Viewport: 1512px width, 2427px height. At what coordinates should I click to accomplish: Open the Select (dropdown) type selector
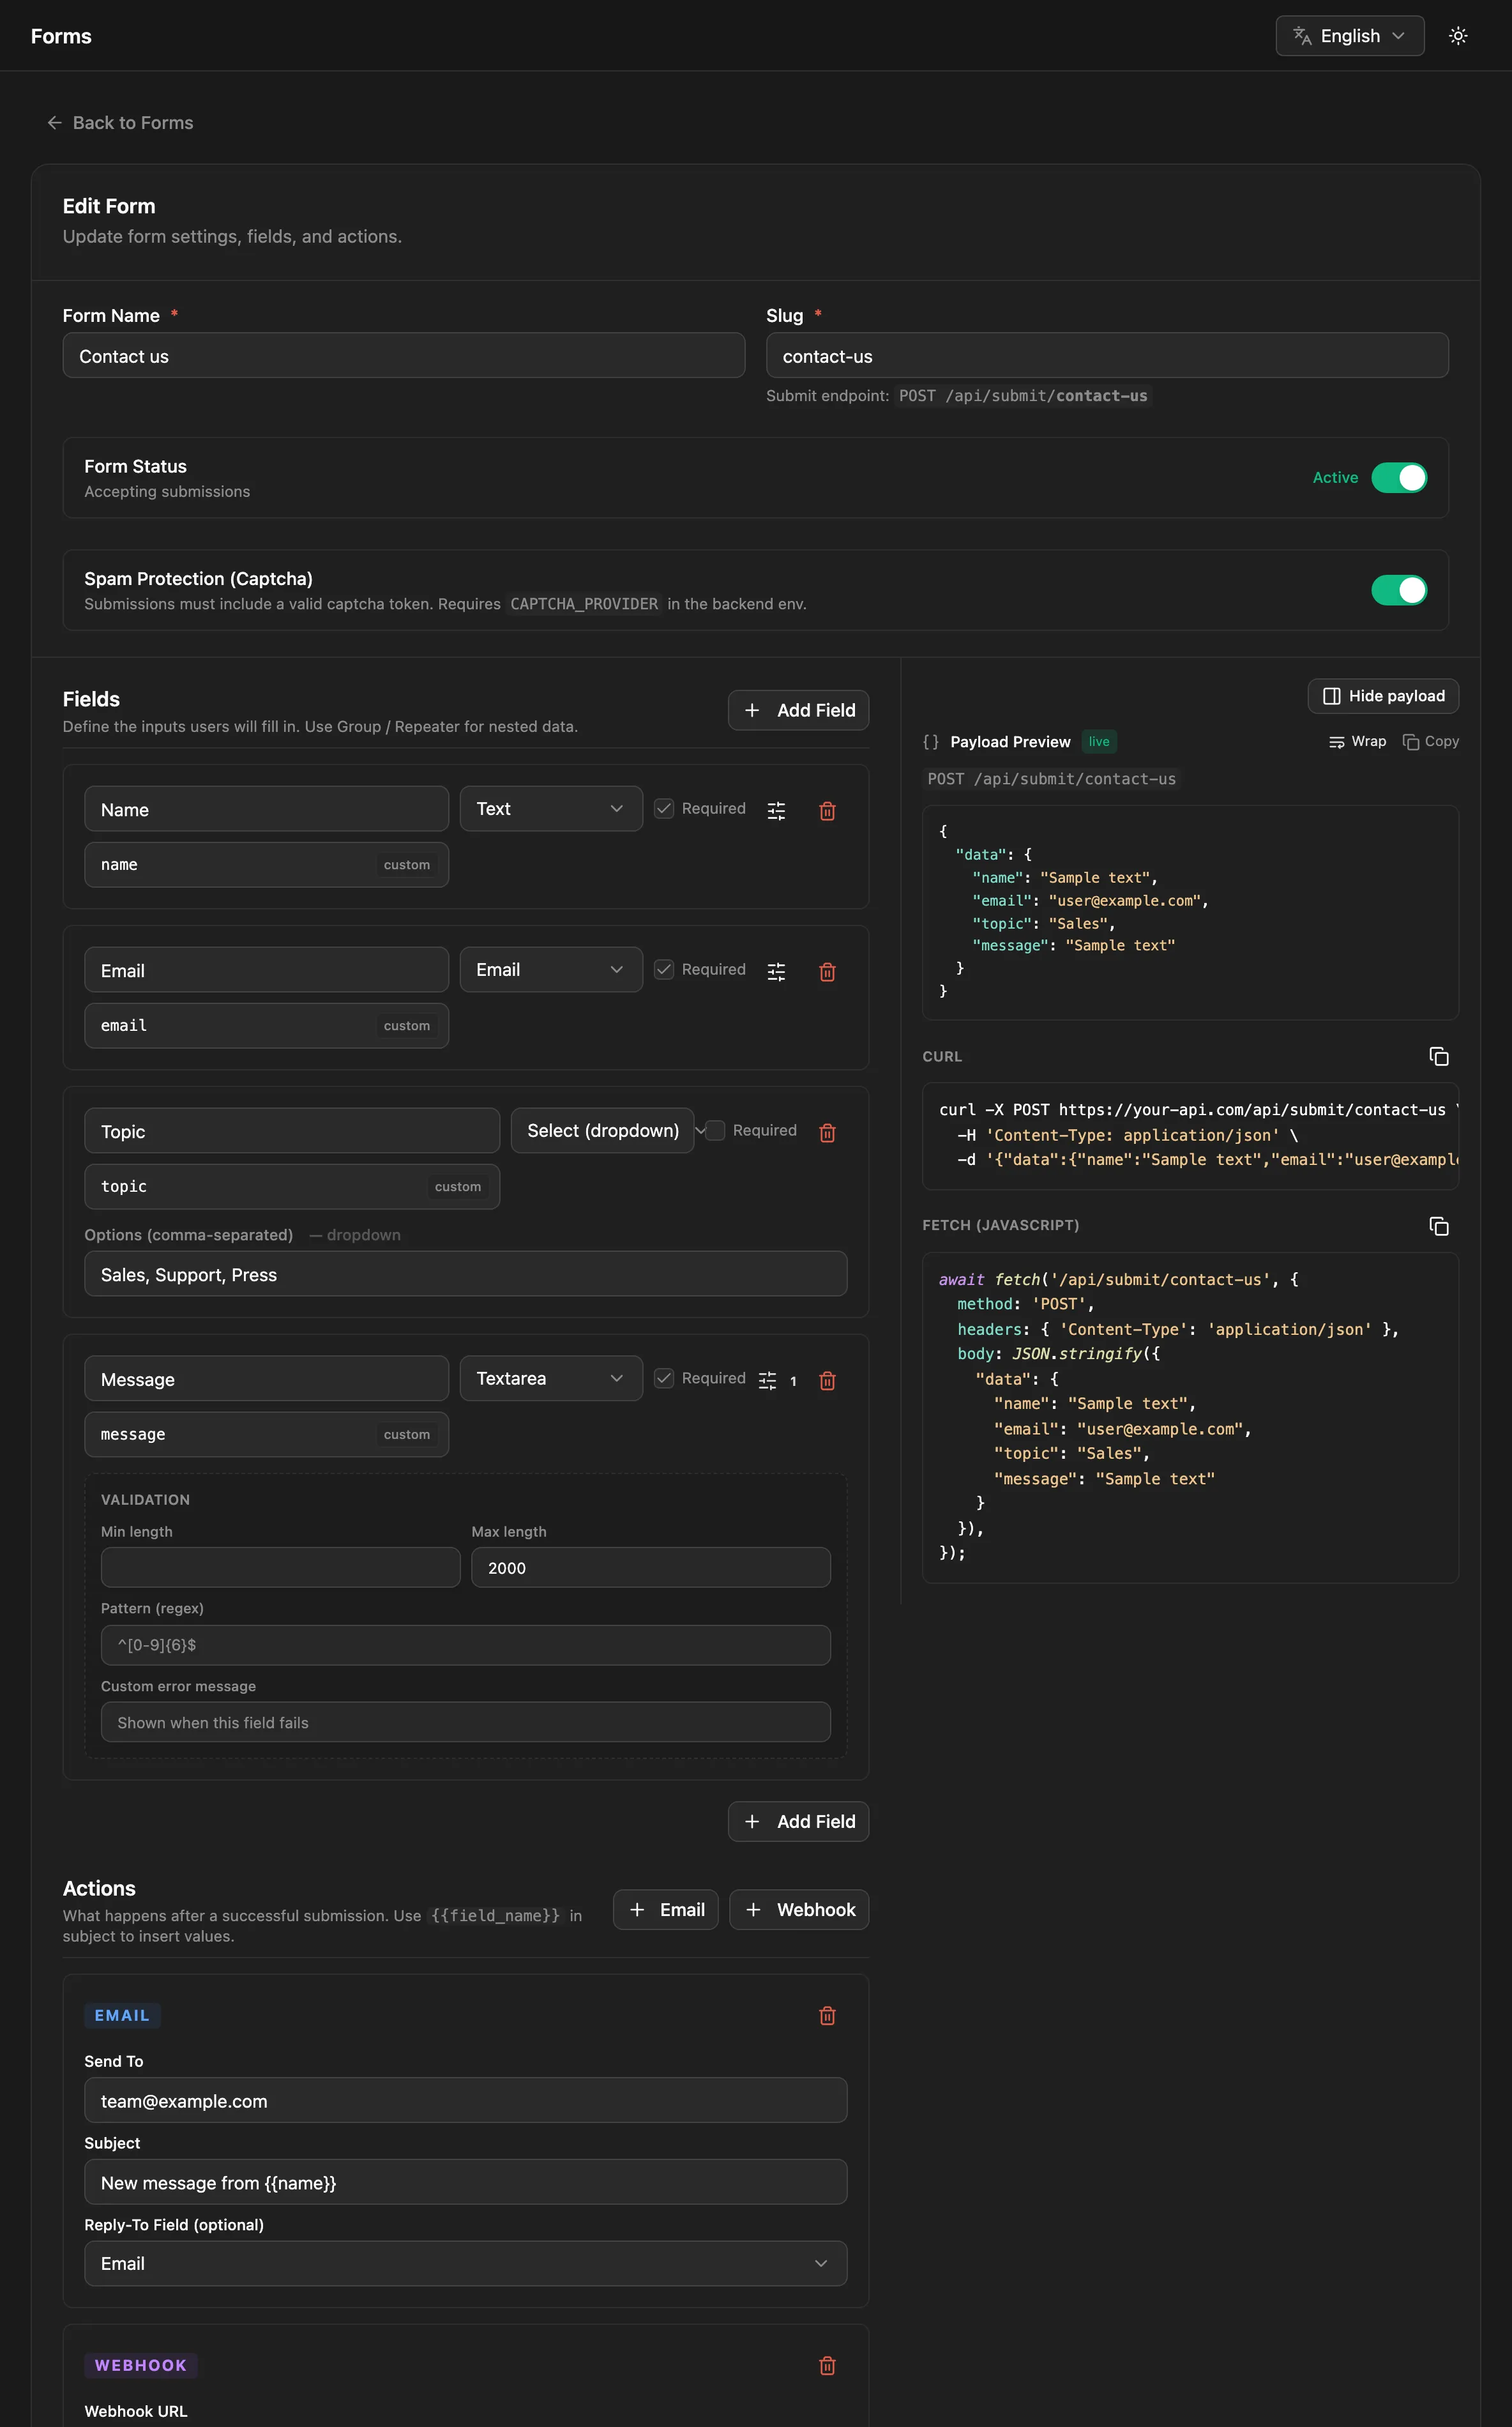[602, 1130]
